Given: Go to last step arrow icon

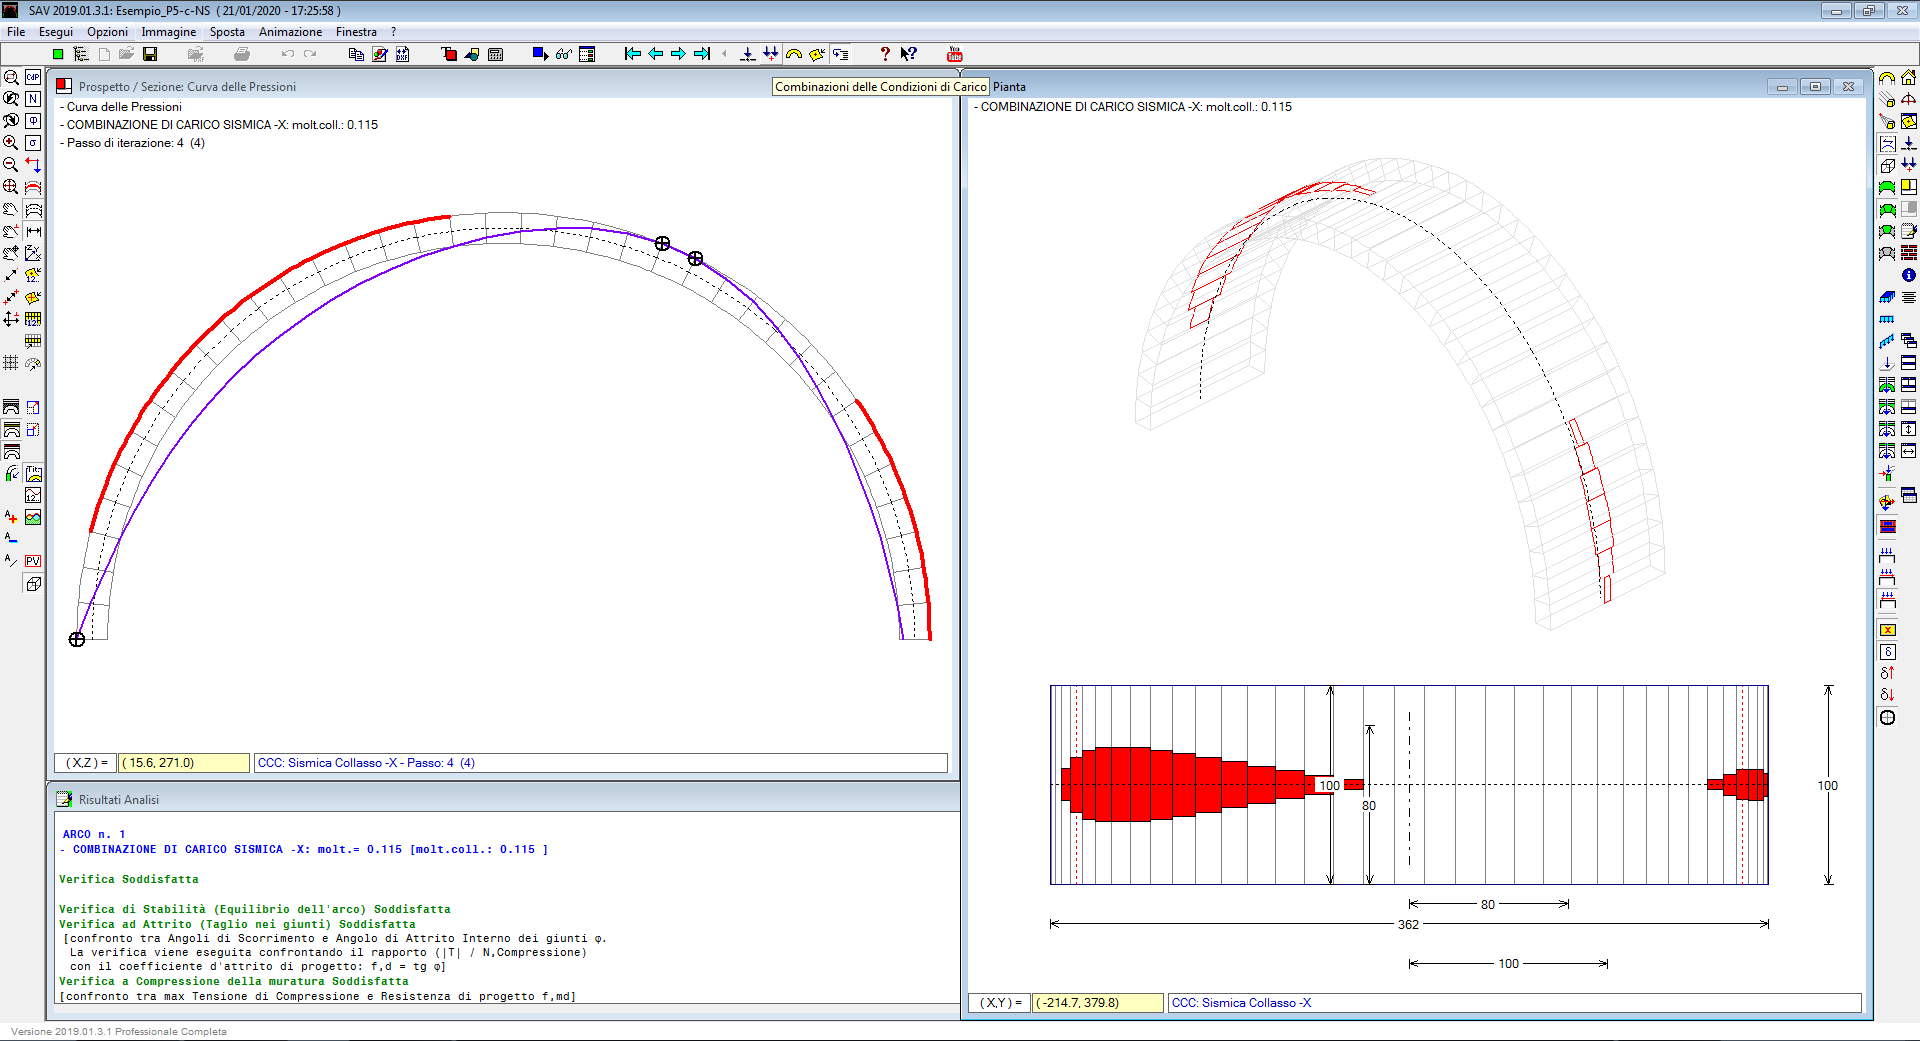Looking at the screenshot, I should coord(702,54).
